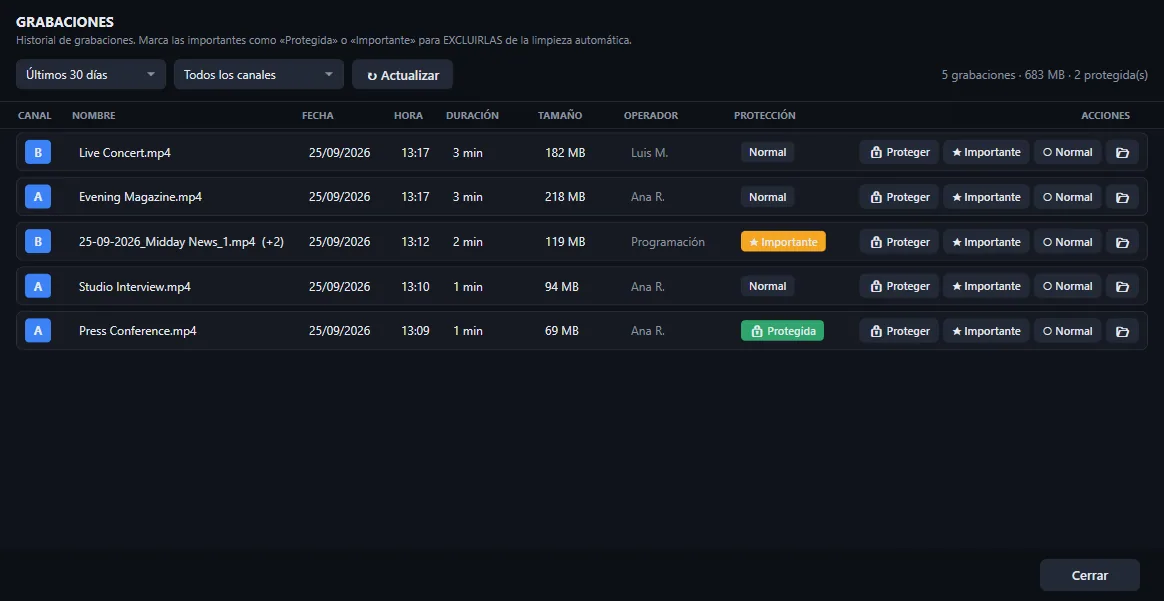The image size is (1164, 601).
Task: Click the NOMBRE column header
Action: coord(94,116)
